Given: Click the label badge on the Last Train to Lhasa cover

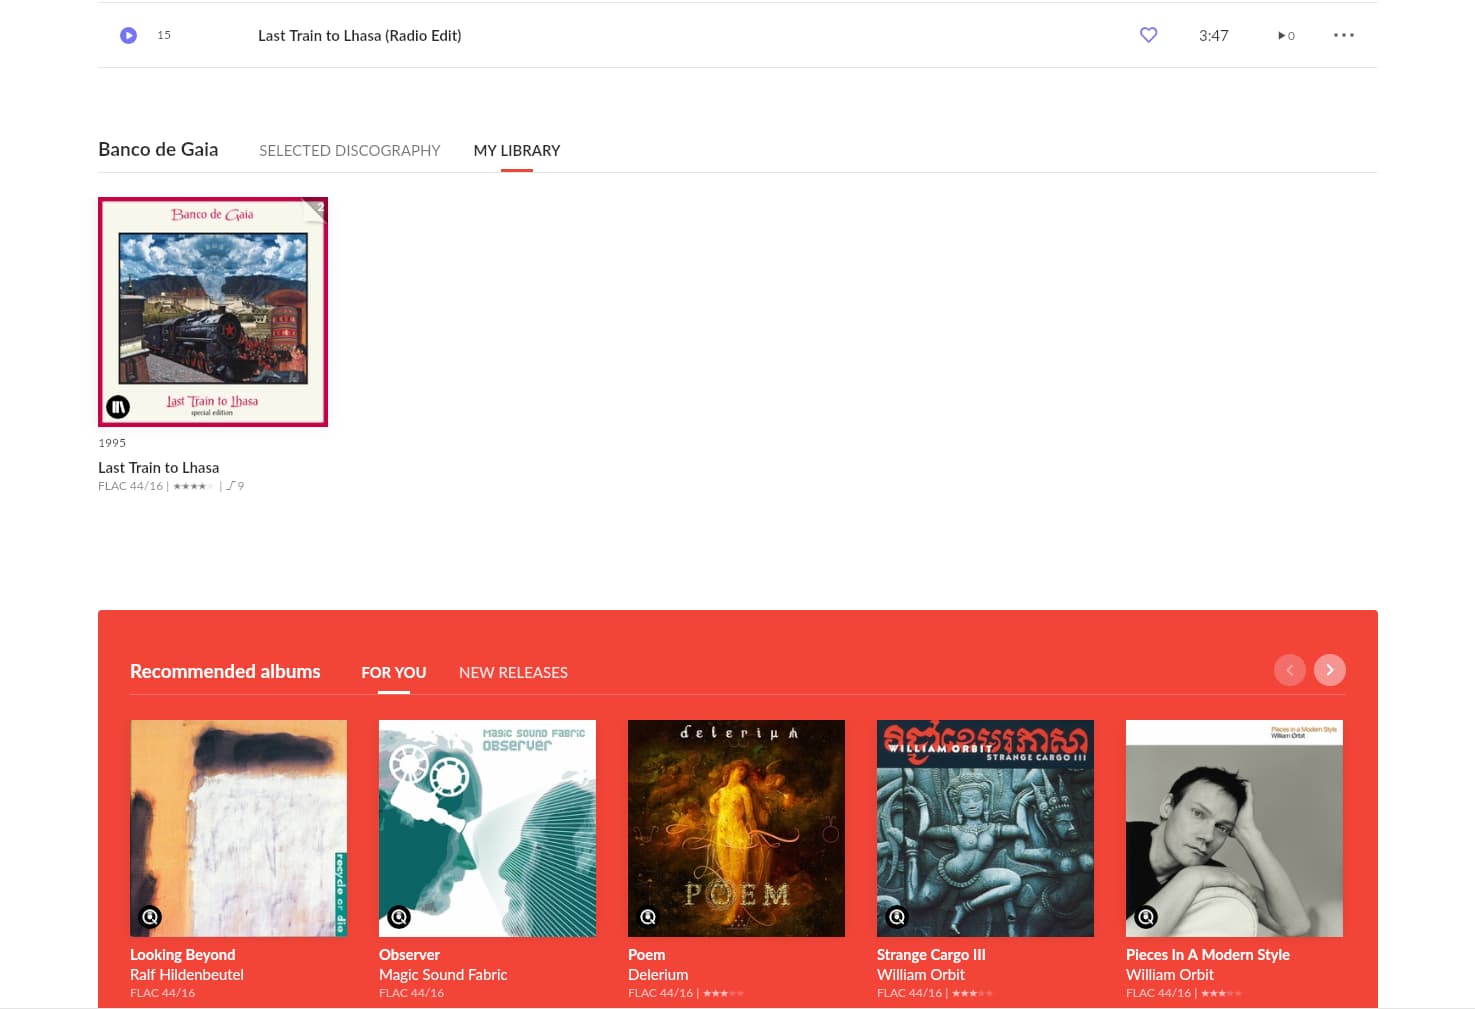Looking at the screenshot, I should [x=117, y=407].
